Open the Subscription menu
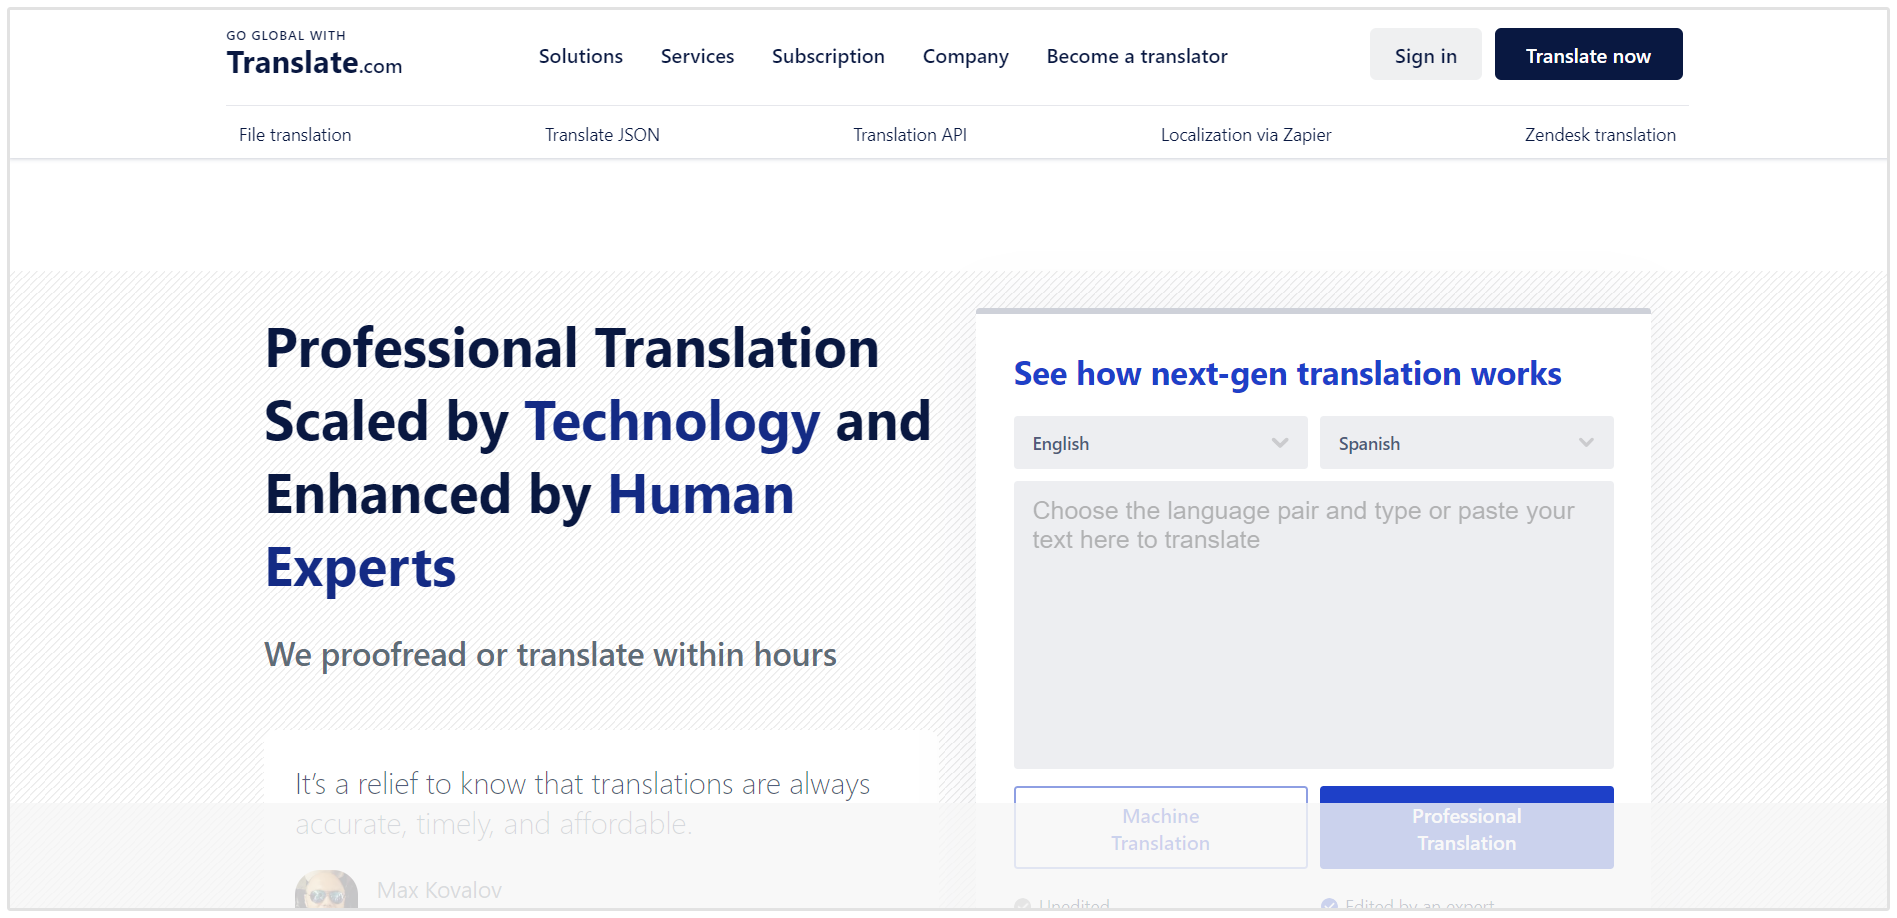Screen dimensions: 1897x918 pos(828,56)
